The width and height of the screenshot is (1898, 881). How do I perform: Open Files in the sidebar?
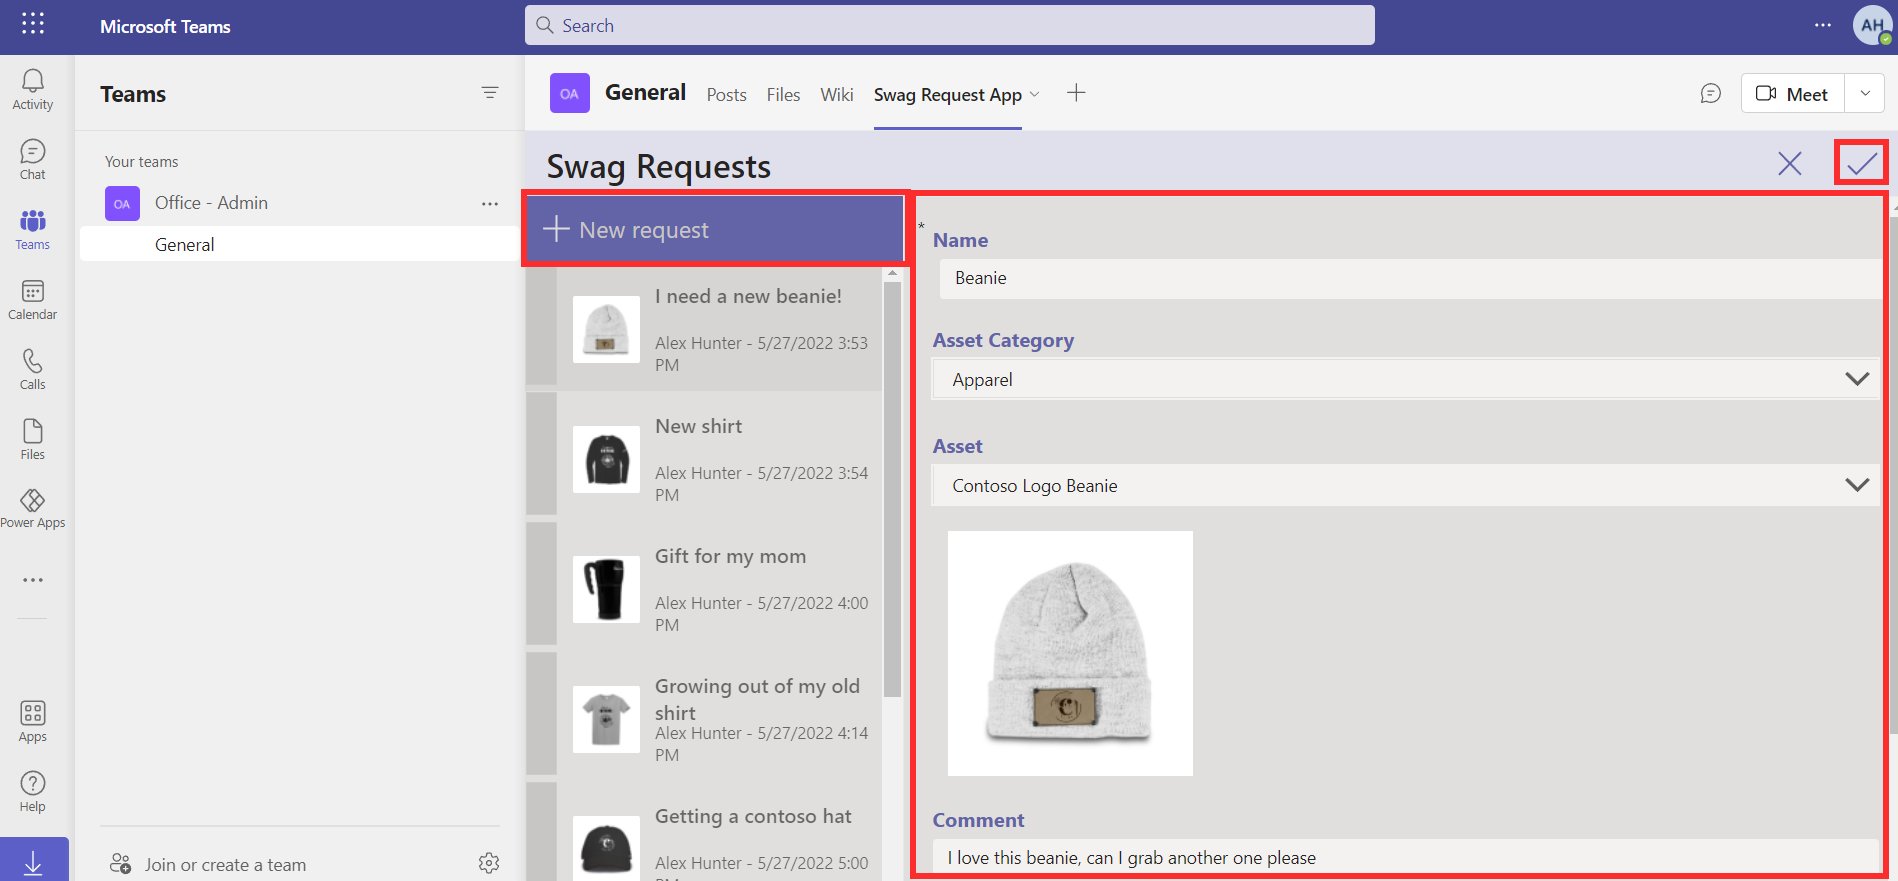33,440
